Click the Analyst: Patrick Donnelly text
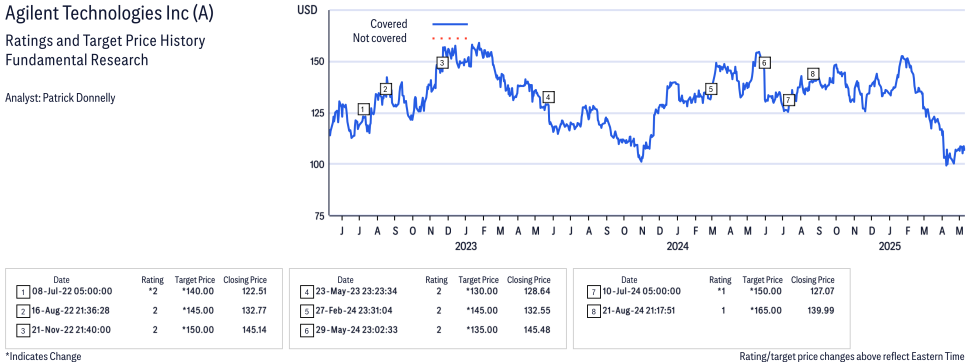The image size is (975, 362). 60,98
